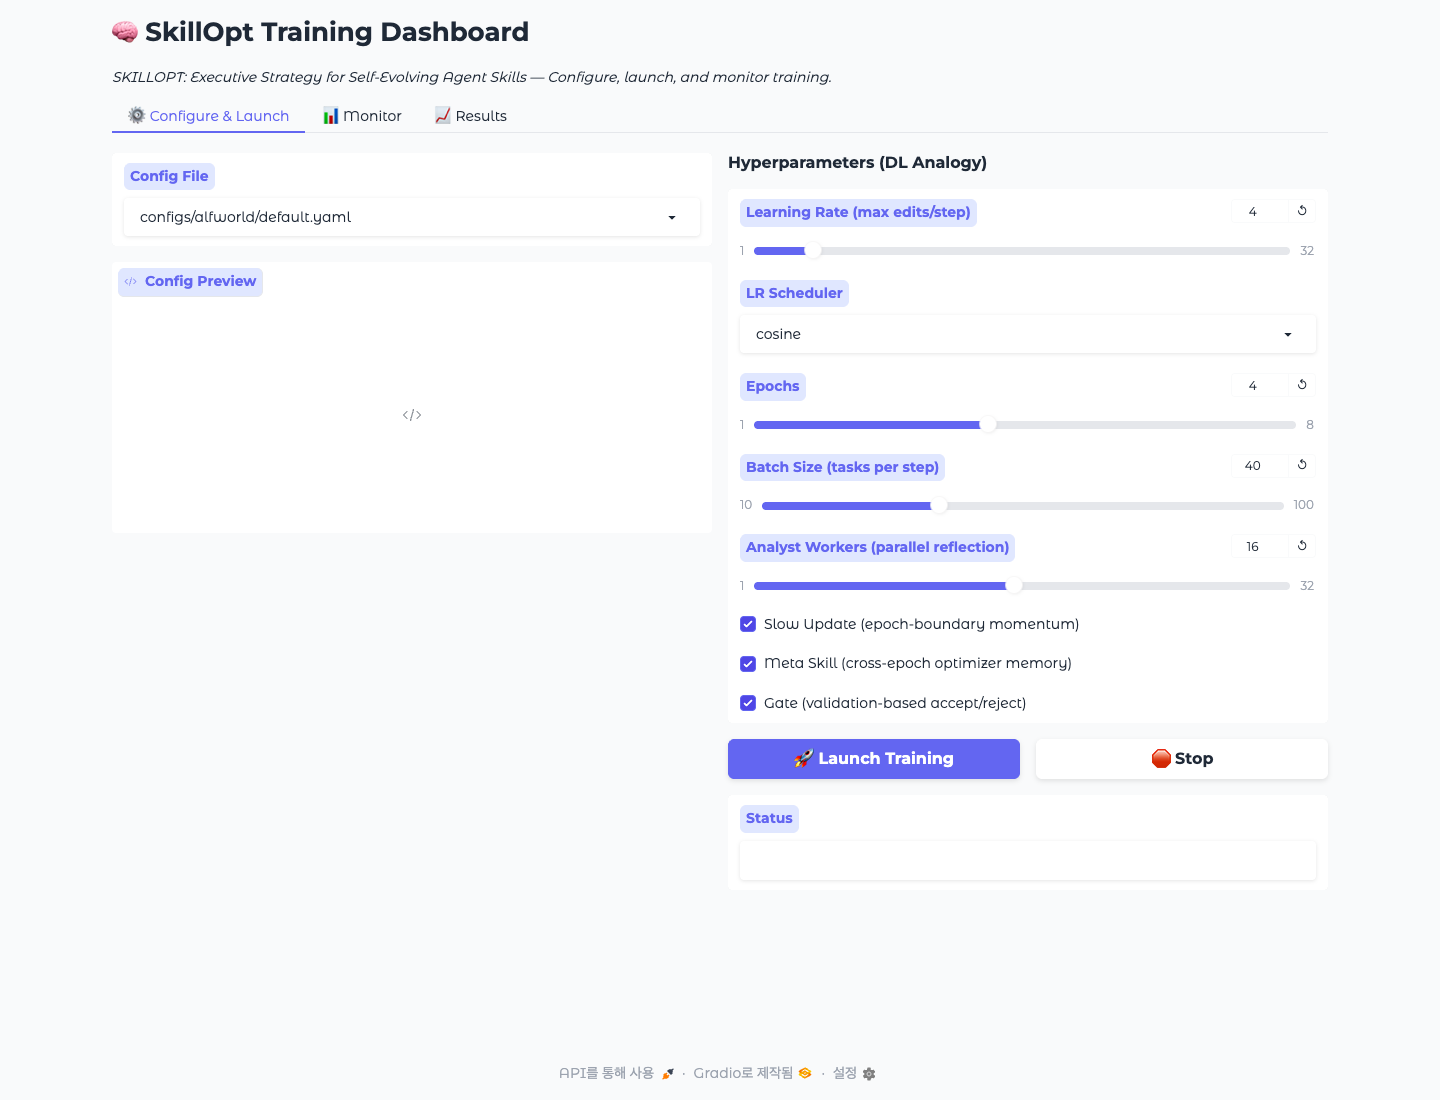Screen dimensions: 1440x1100
Task: Click the Status label
Action: click(769, 818)
